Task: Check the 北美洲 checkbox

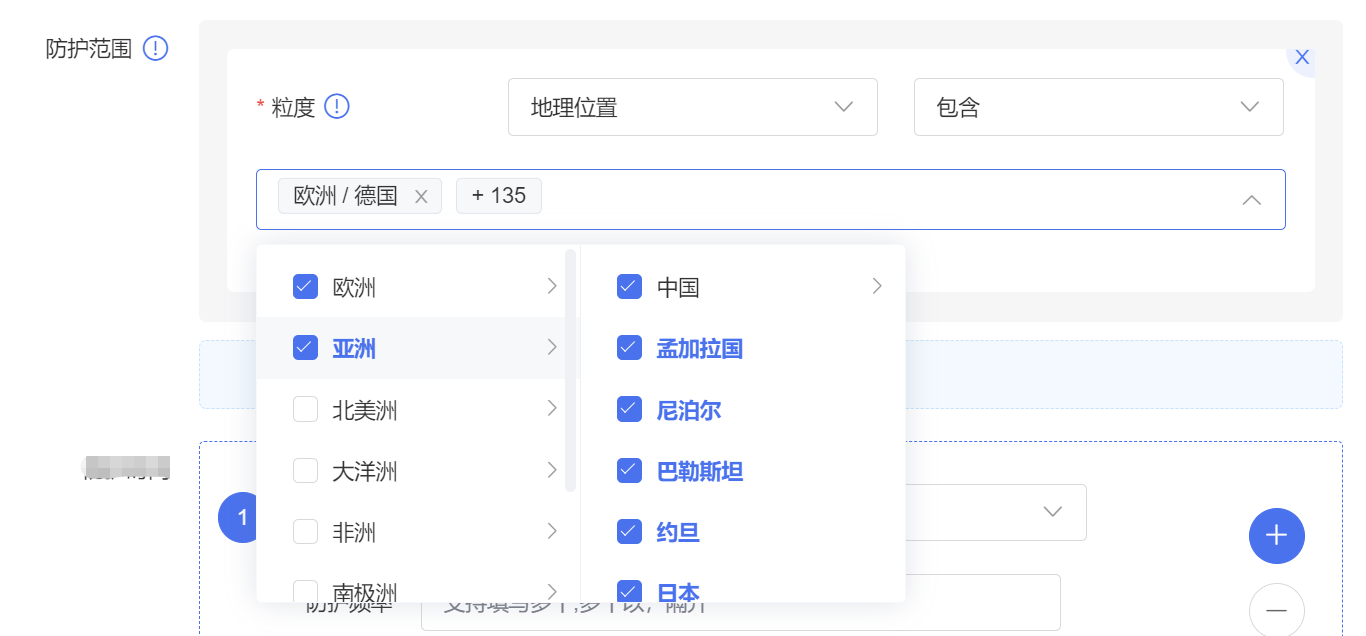Action: pos(305,410)
